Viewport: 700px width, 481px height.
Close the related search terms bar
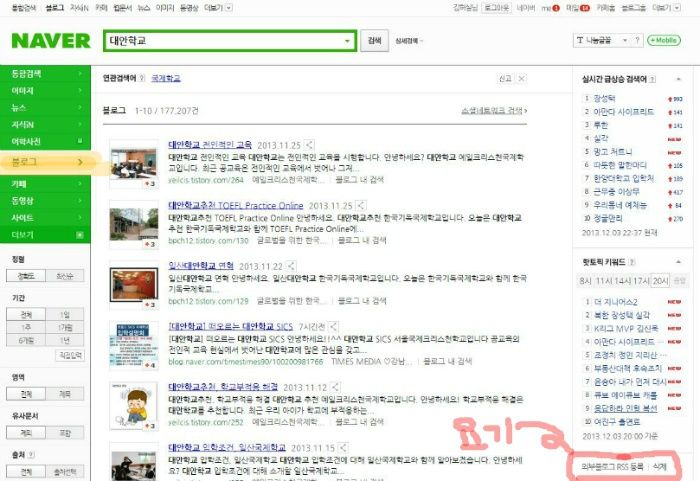(521, 79)
